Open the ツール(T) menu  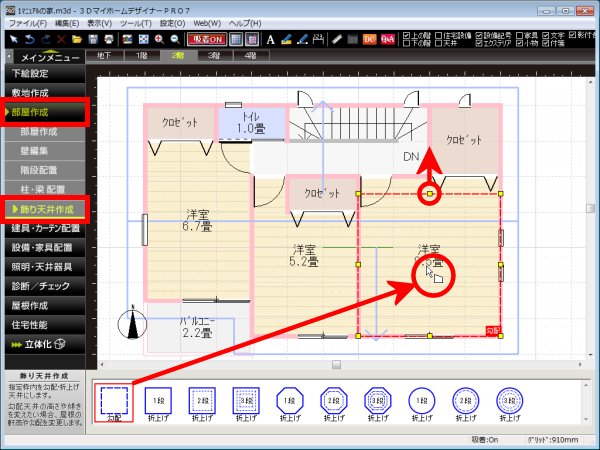pyautogui.click(x=135, y=23)
